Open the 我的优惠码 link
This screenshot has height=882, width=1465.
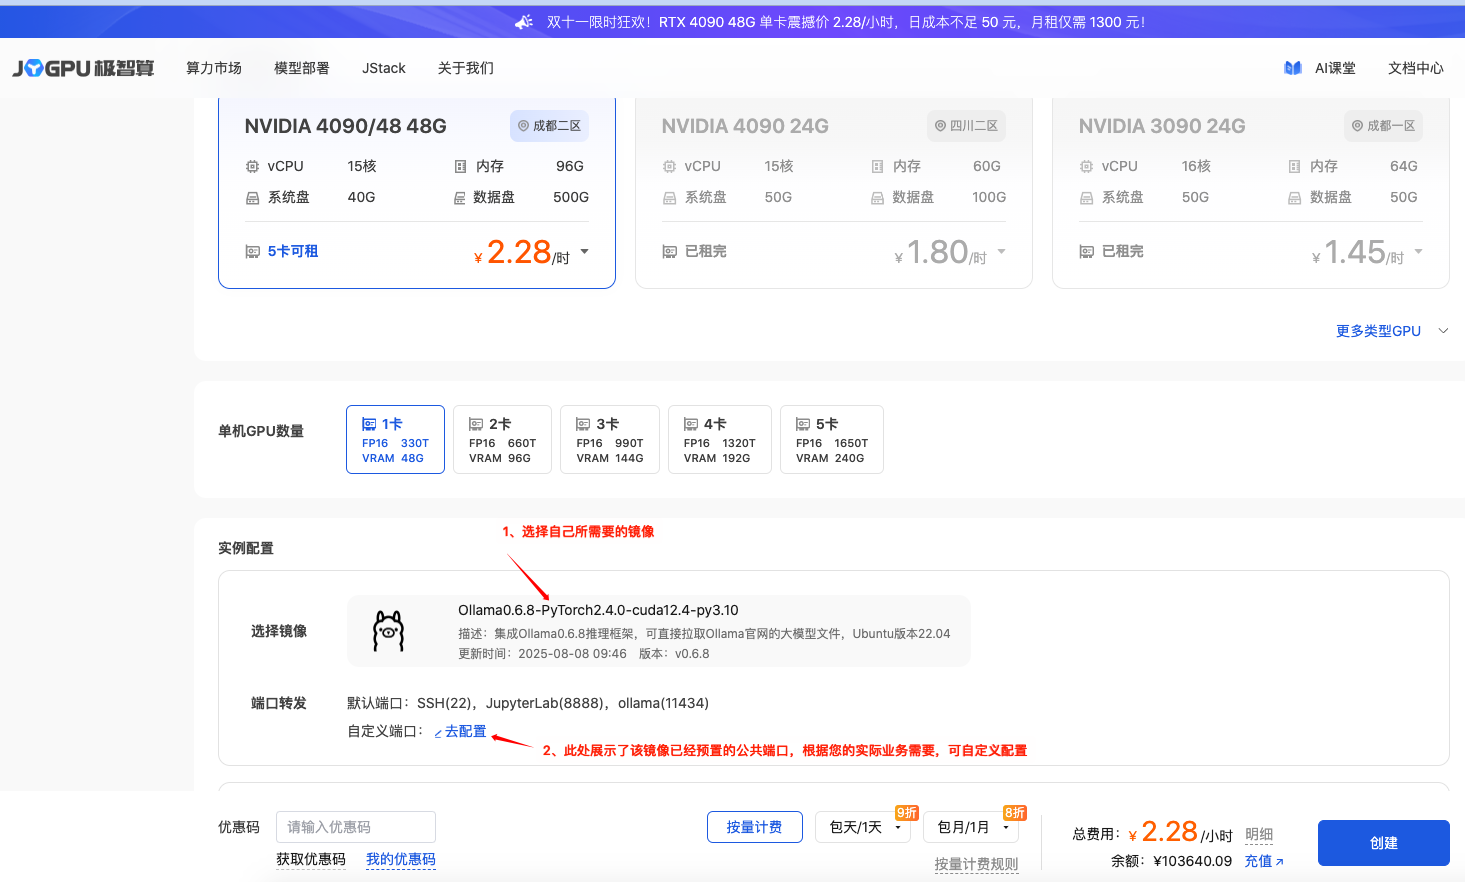(x=400, y=859)
